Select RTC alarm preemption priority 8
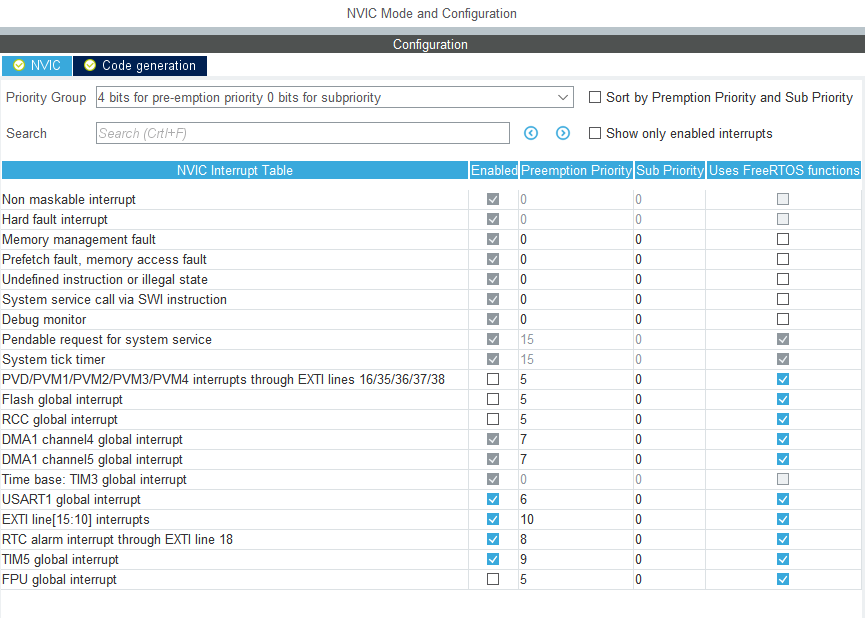Image resolution: width=865 pixels, height=618 pixels. click(576, 539)
